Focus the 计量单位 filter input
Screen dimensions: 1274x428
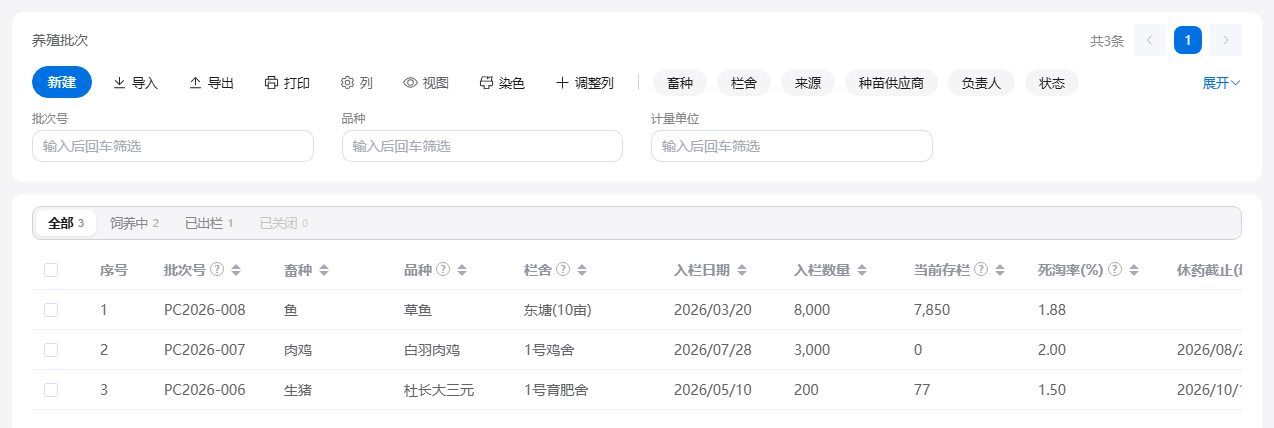[x=792, y=146]
